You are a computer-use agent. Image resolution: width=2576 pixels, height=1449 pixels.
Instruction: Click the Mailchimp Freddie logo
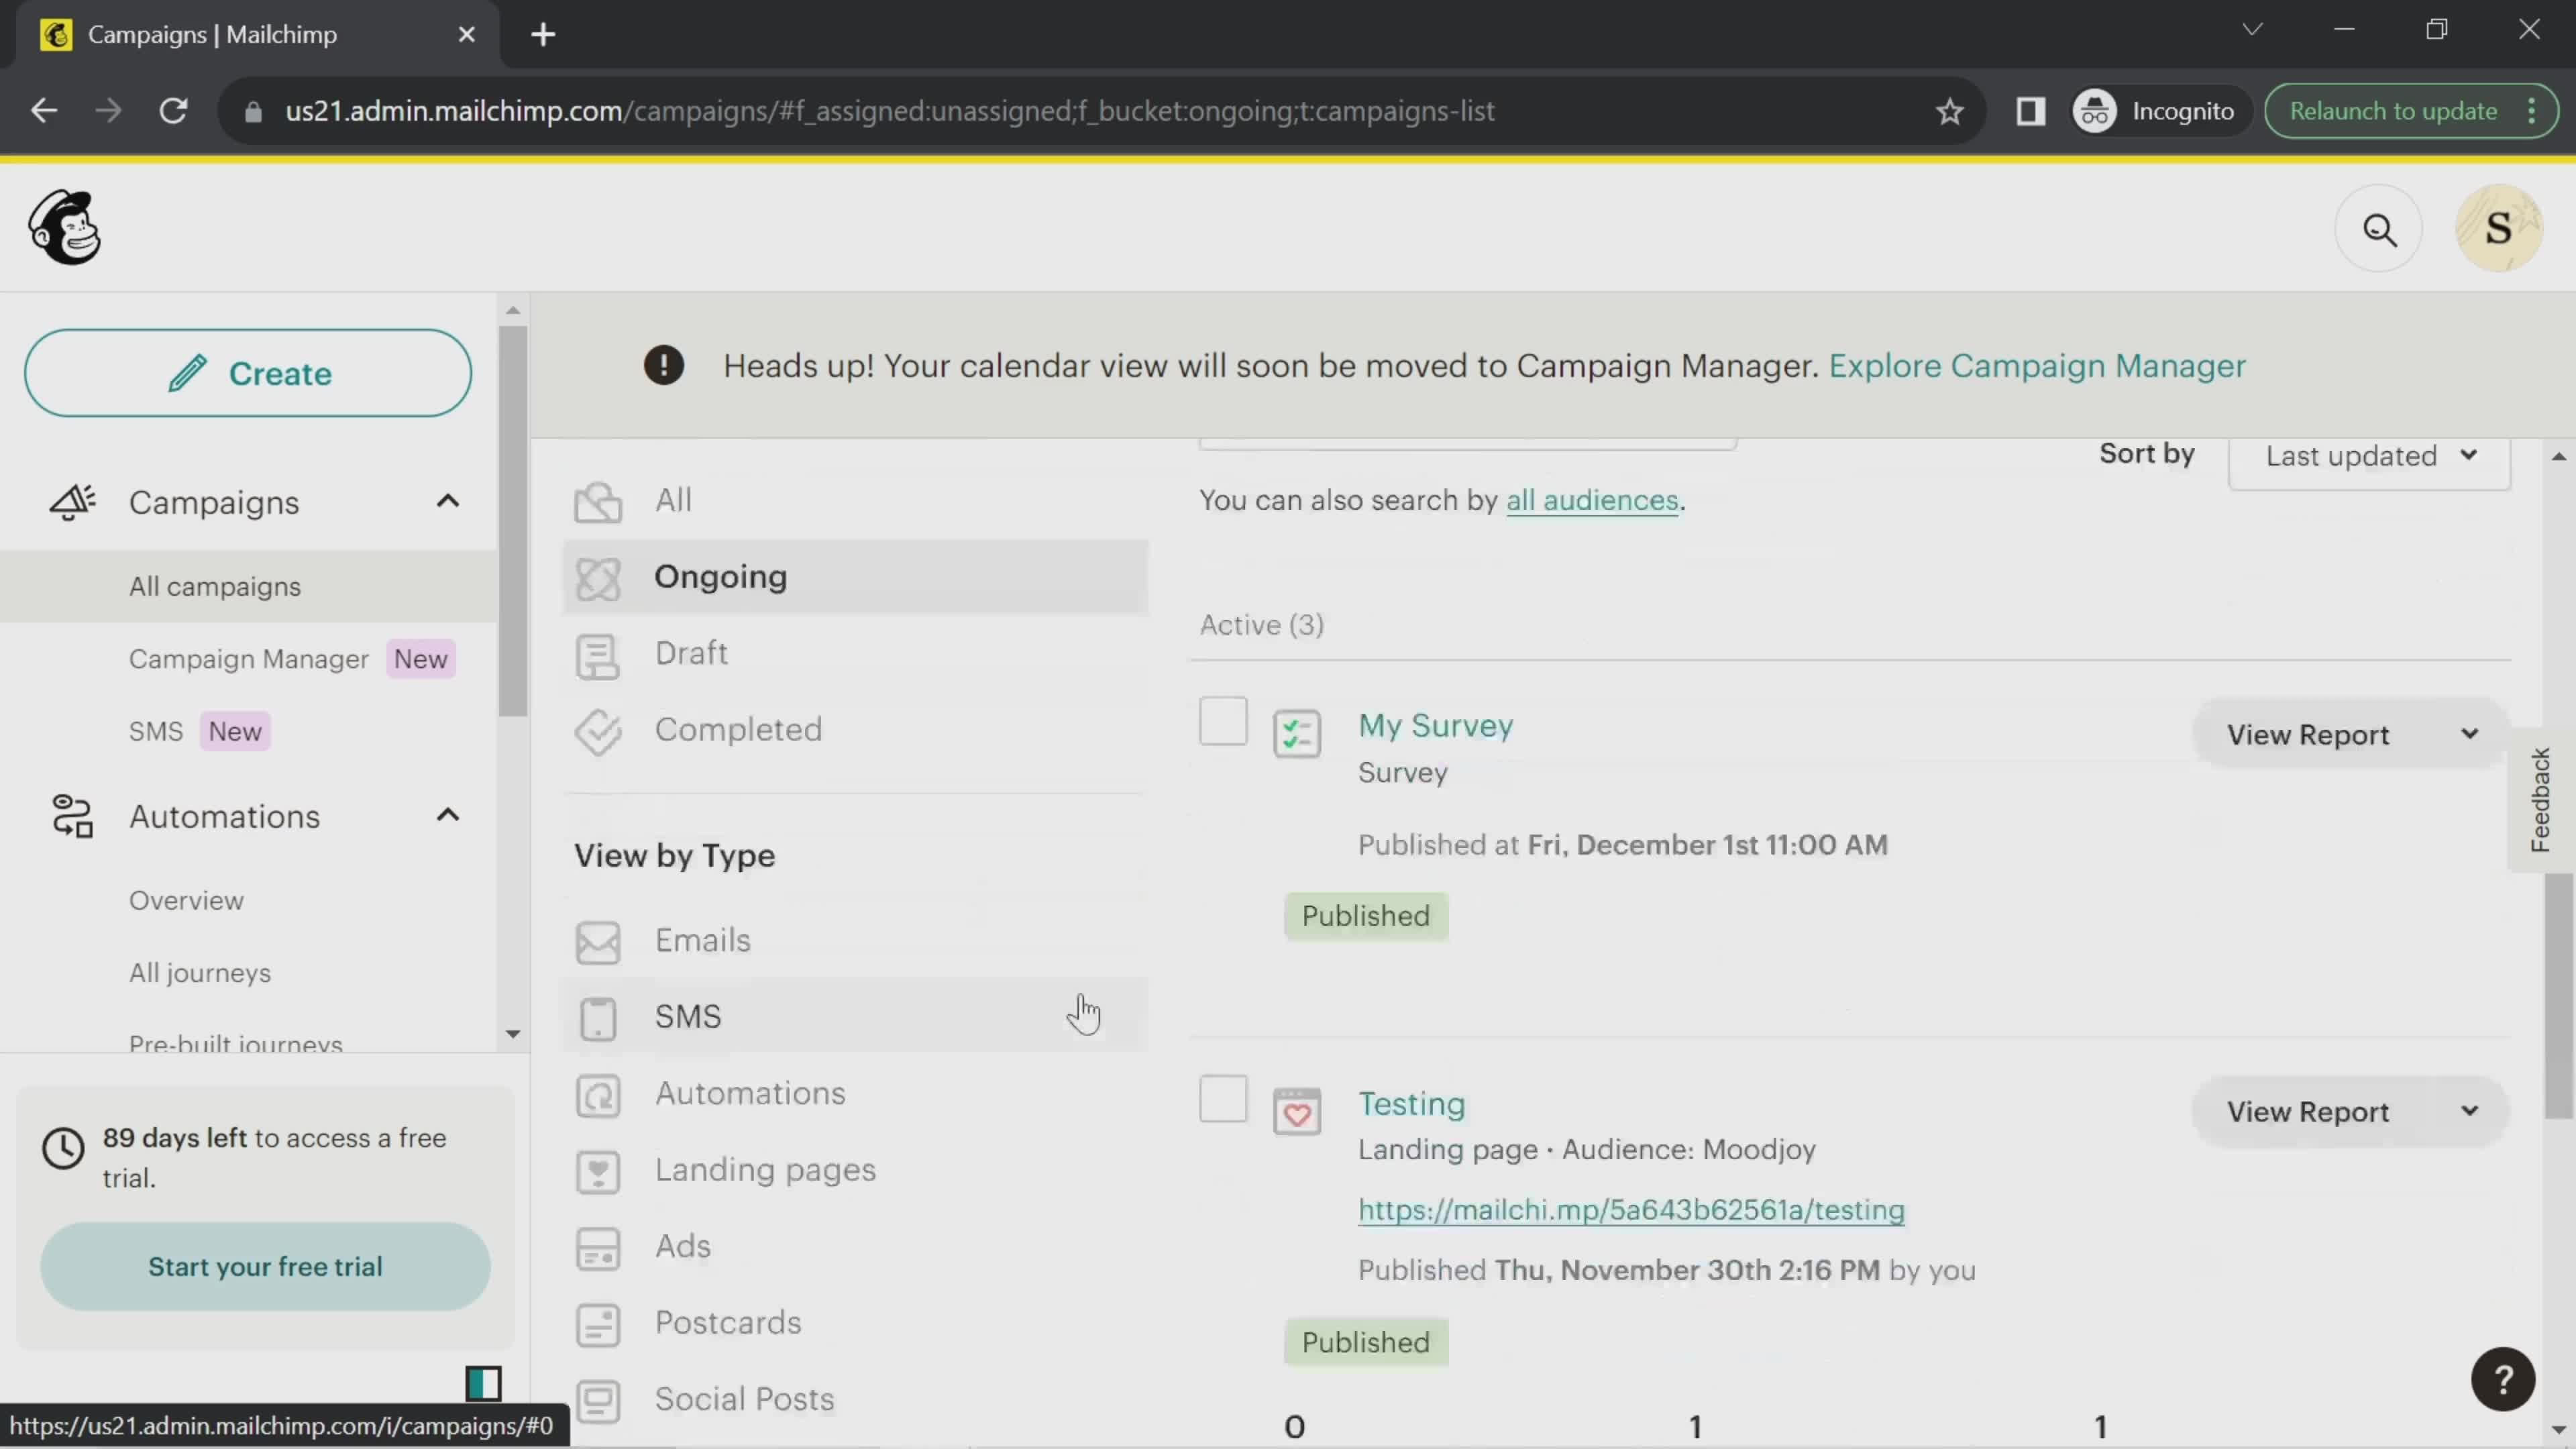65,228
